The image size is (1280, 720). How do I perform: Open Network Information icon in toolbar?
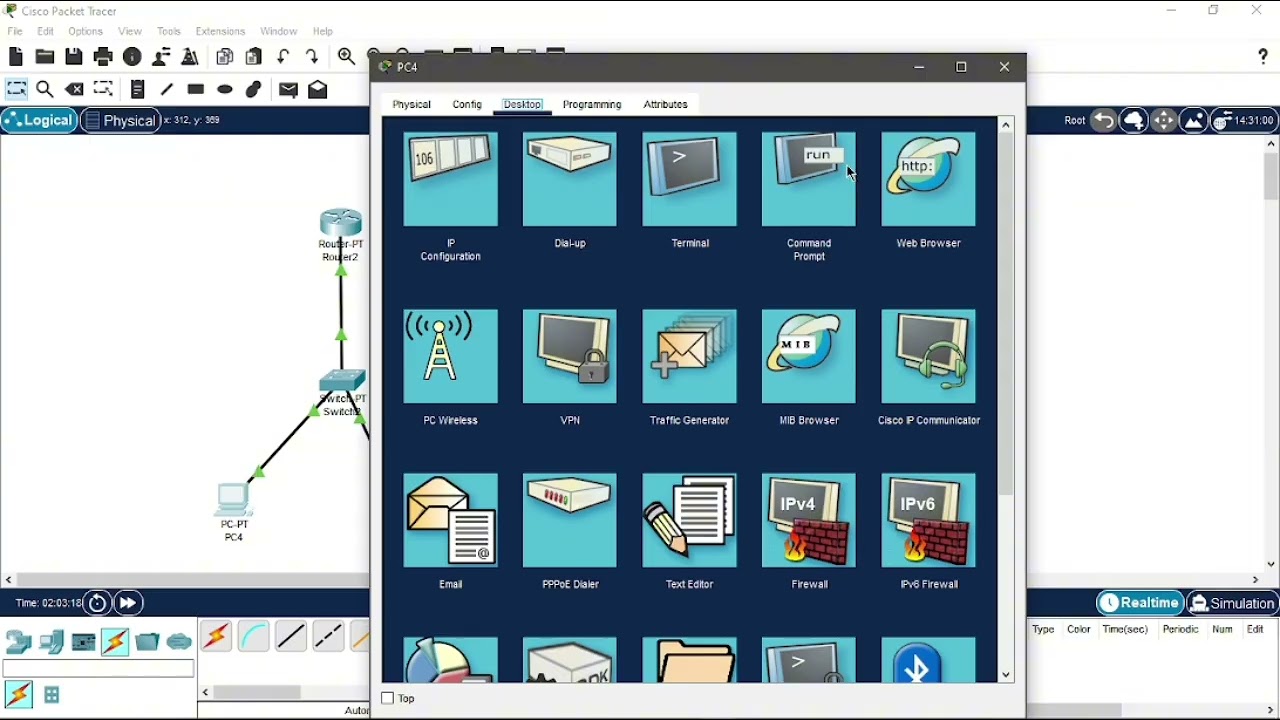132,57
